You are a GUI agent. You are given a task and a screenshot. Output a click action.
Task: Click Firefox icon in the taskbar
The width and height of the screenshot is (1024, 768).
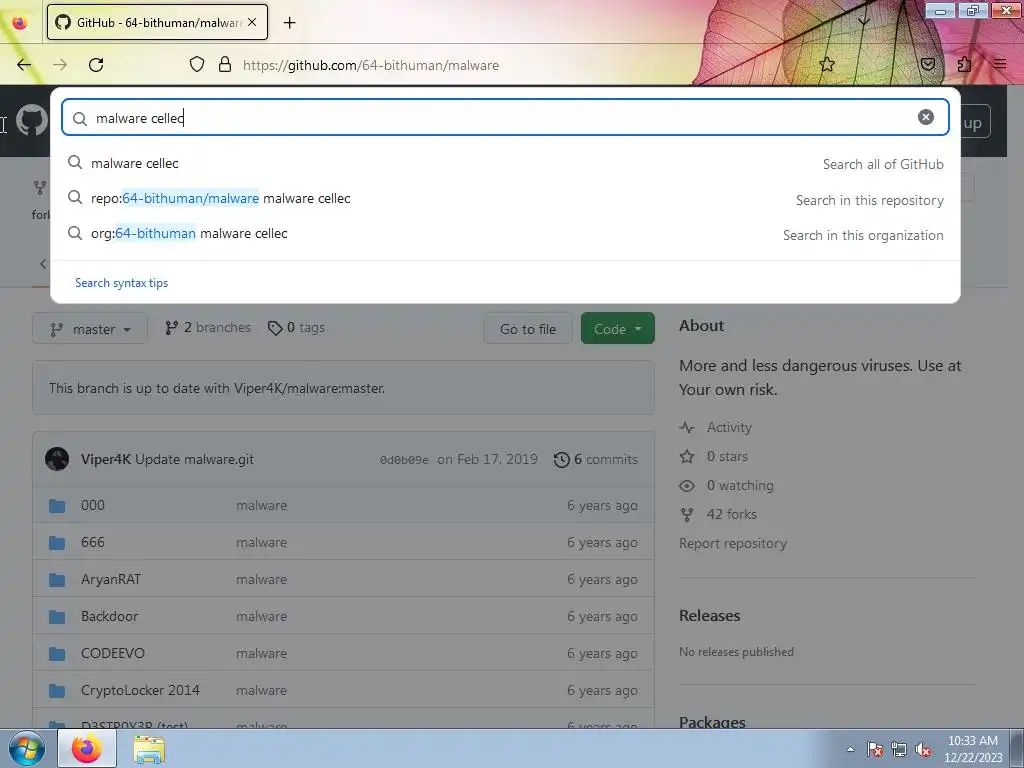coord(87,748)
